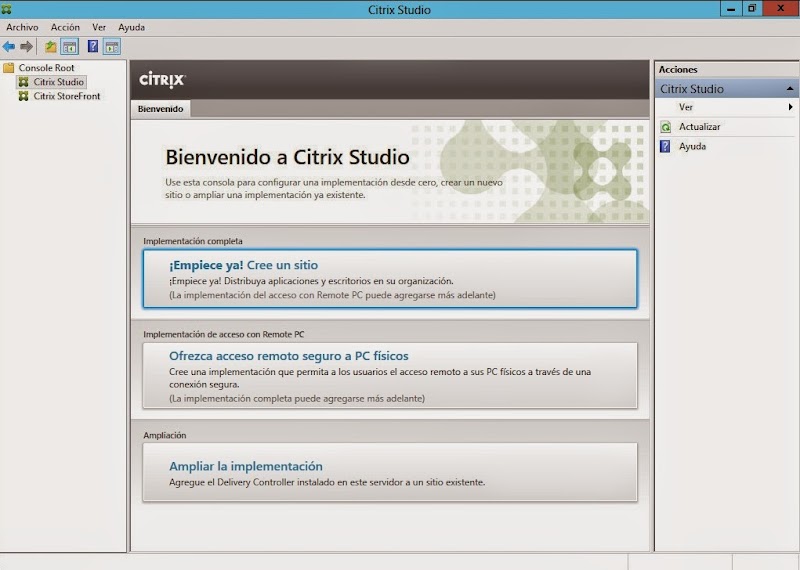Viewport: 800px width, 570px height.
Task: Click Actualizar in the Acciones pane
Action: pyautogui.click(x=699, y=127)
